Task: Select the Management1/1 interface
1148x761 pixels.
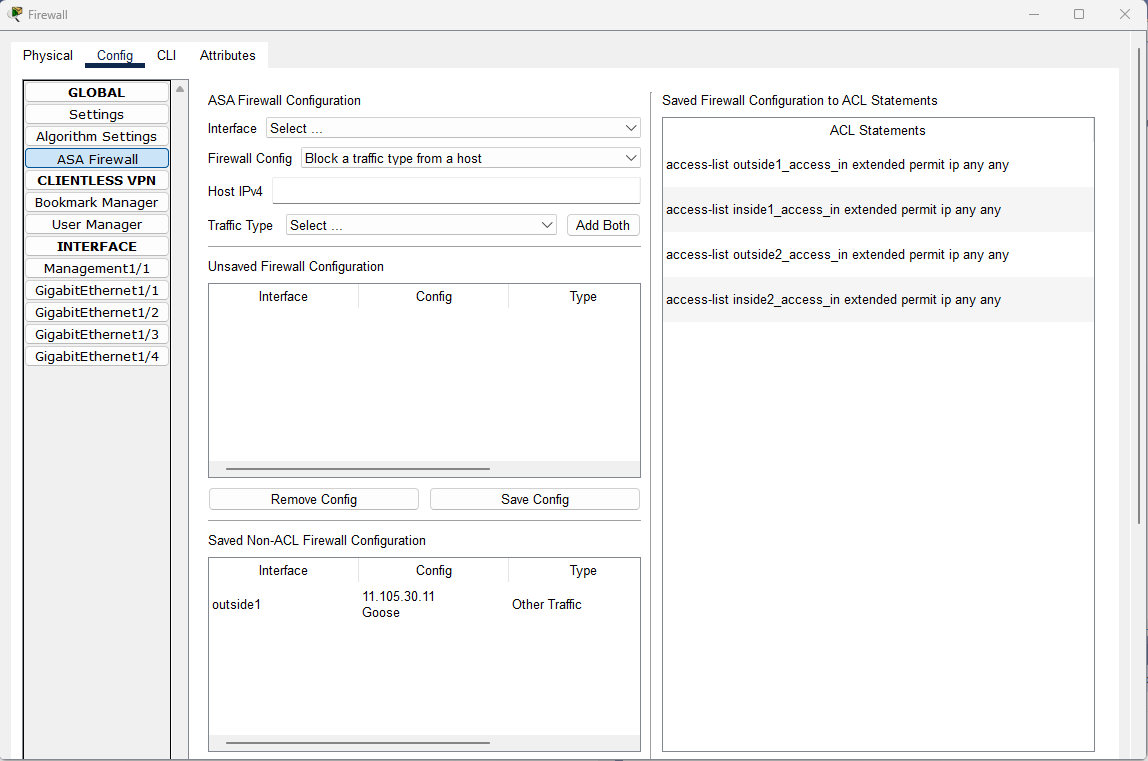Action: 96,268
